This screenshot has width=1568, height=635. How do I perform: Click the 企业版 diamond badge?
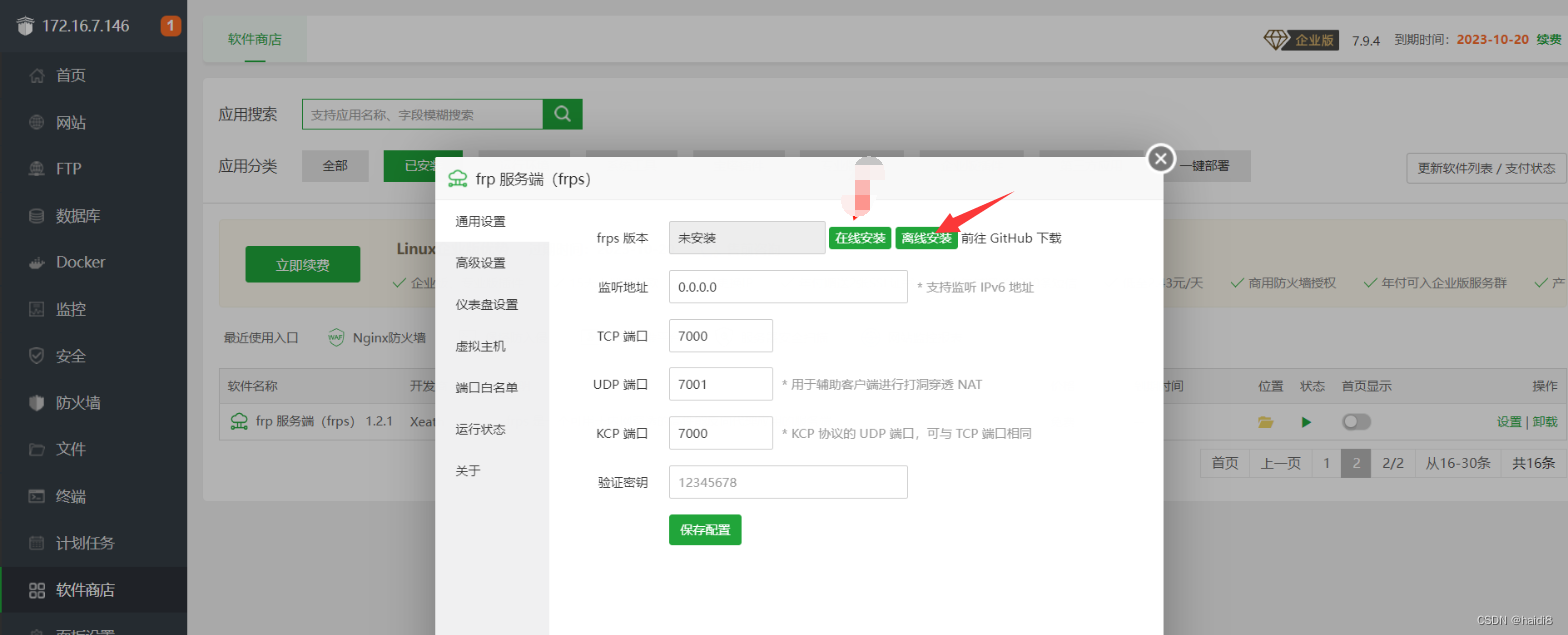click(1301, 40)
